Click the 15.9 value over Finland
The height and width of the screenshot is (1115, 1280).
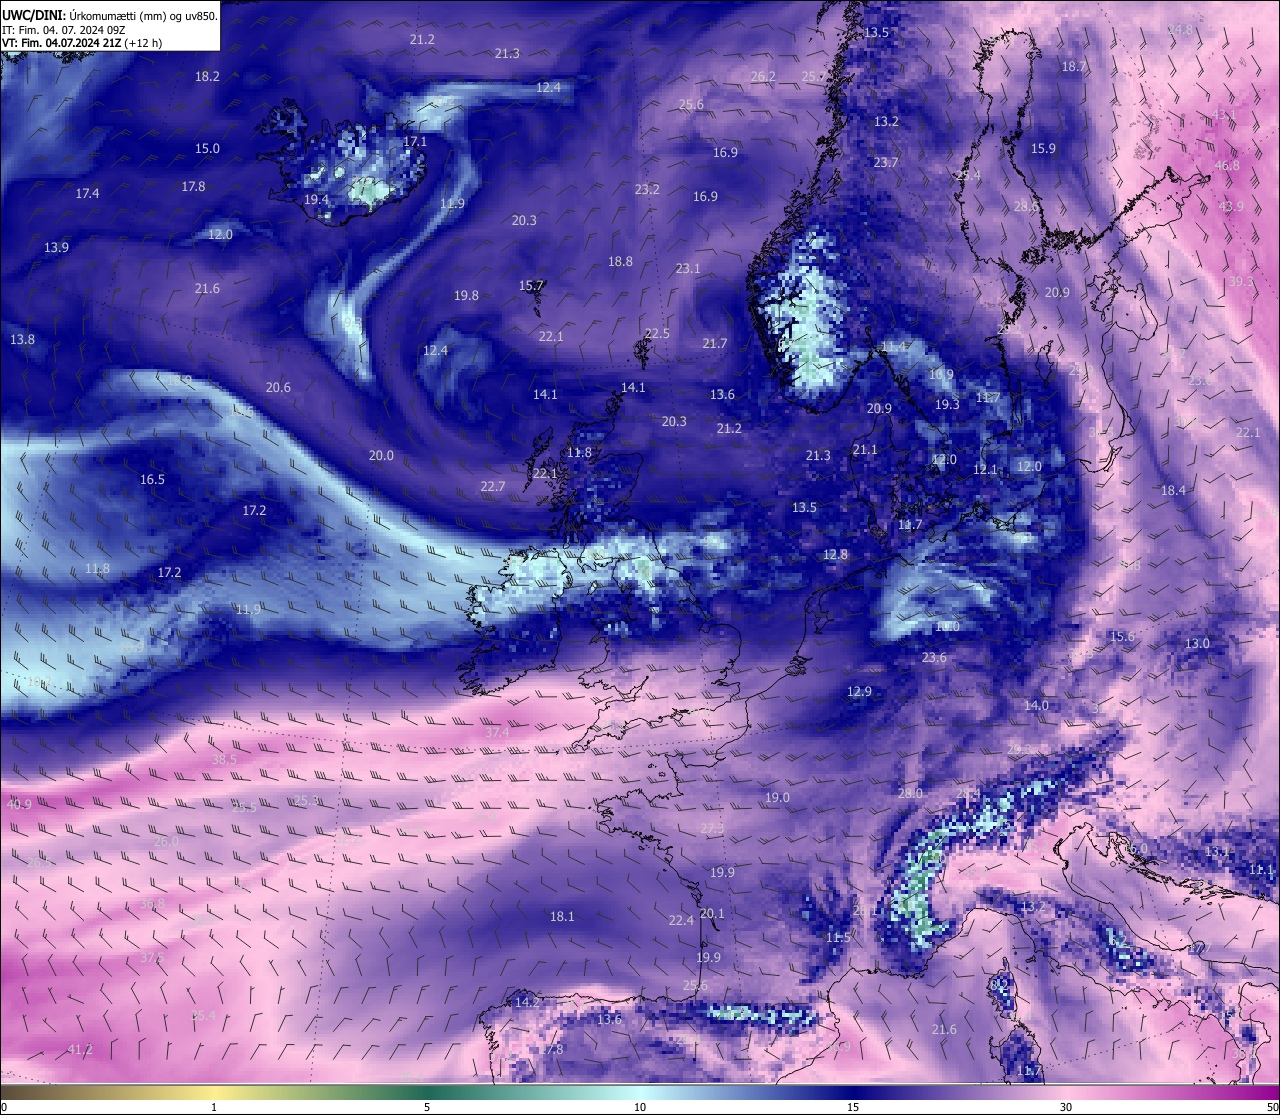[x=1043, y=148]
